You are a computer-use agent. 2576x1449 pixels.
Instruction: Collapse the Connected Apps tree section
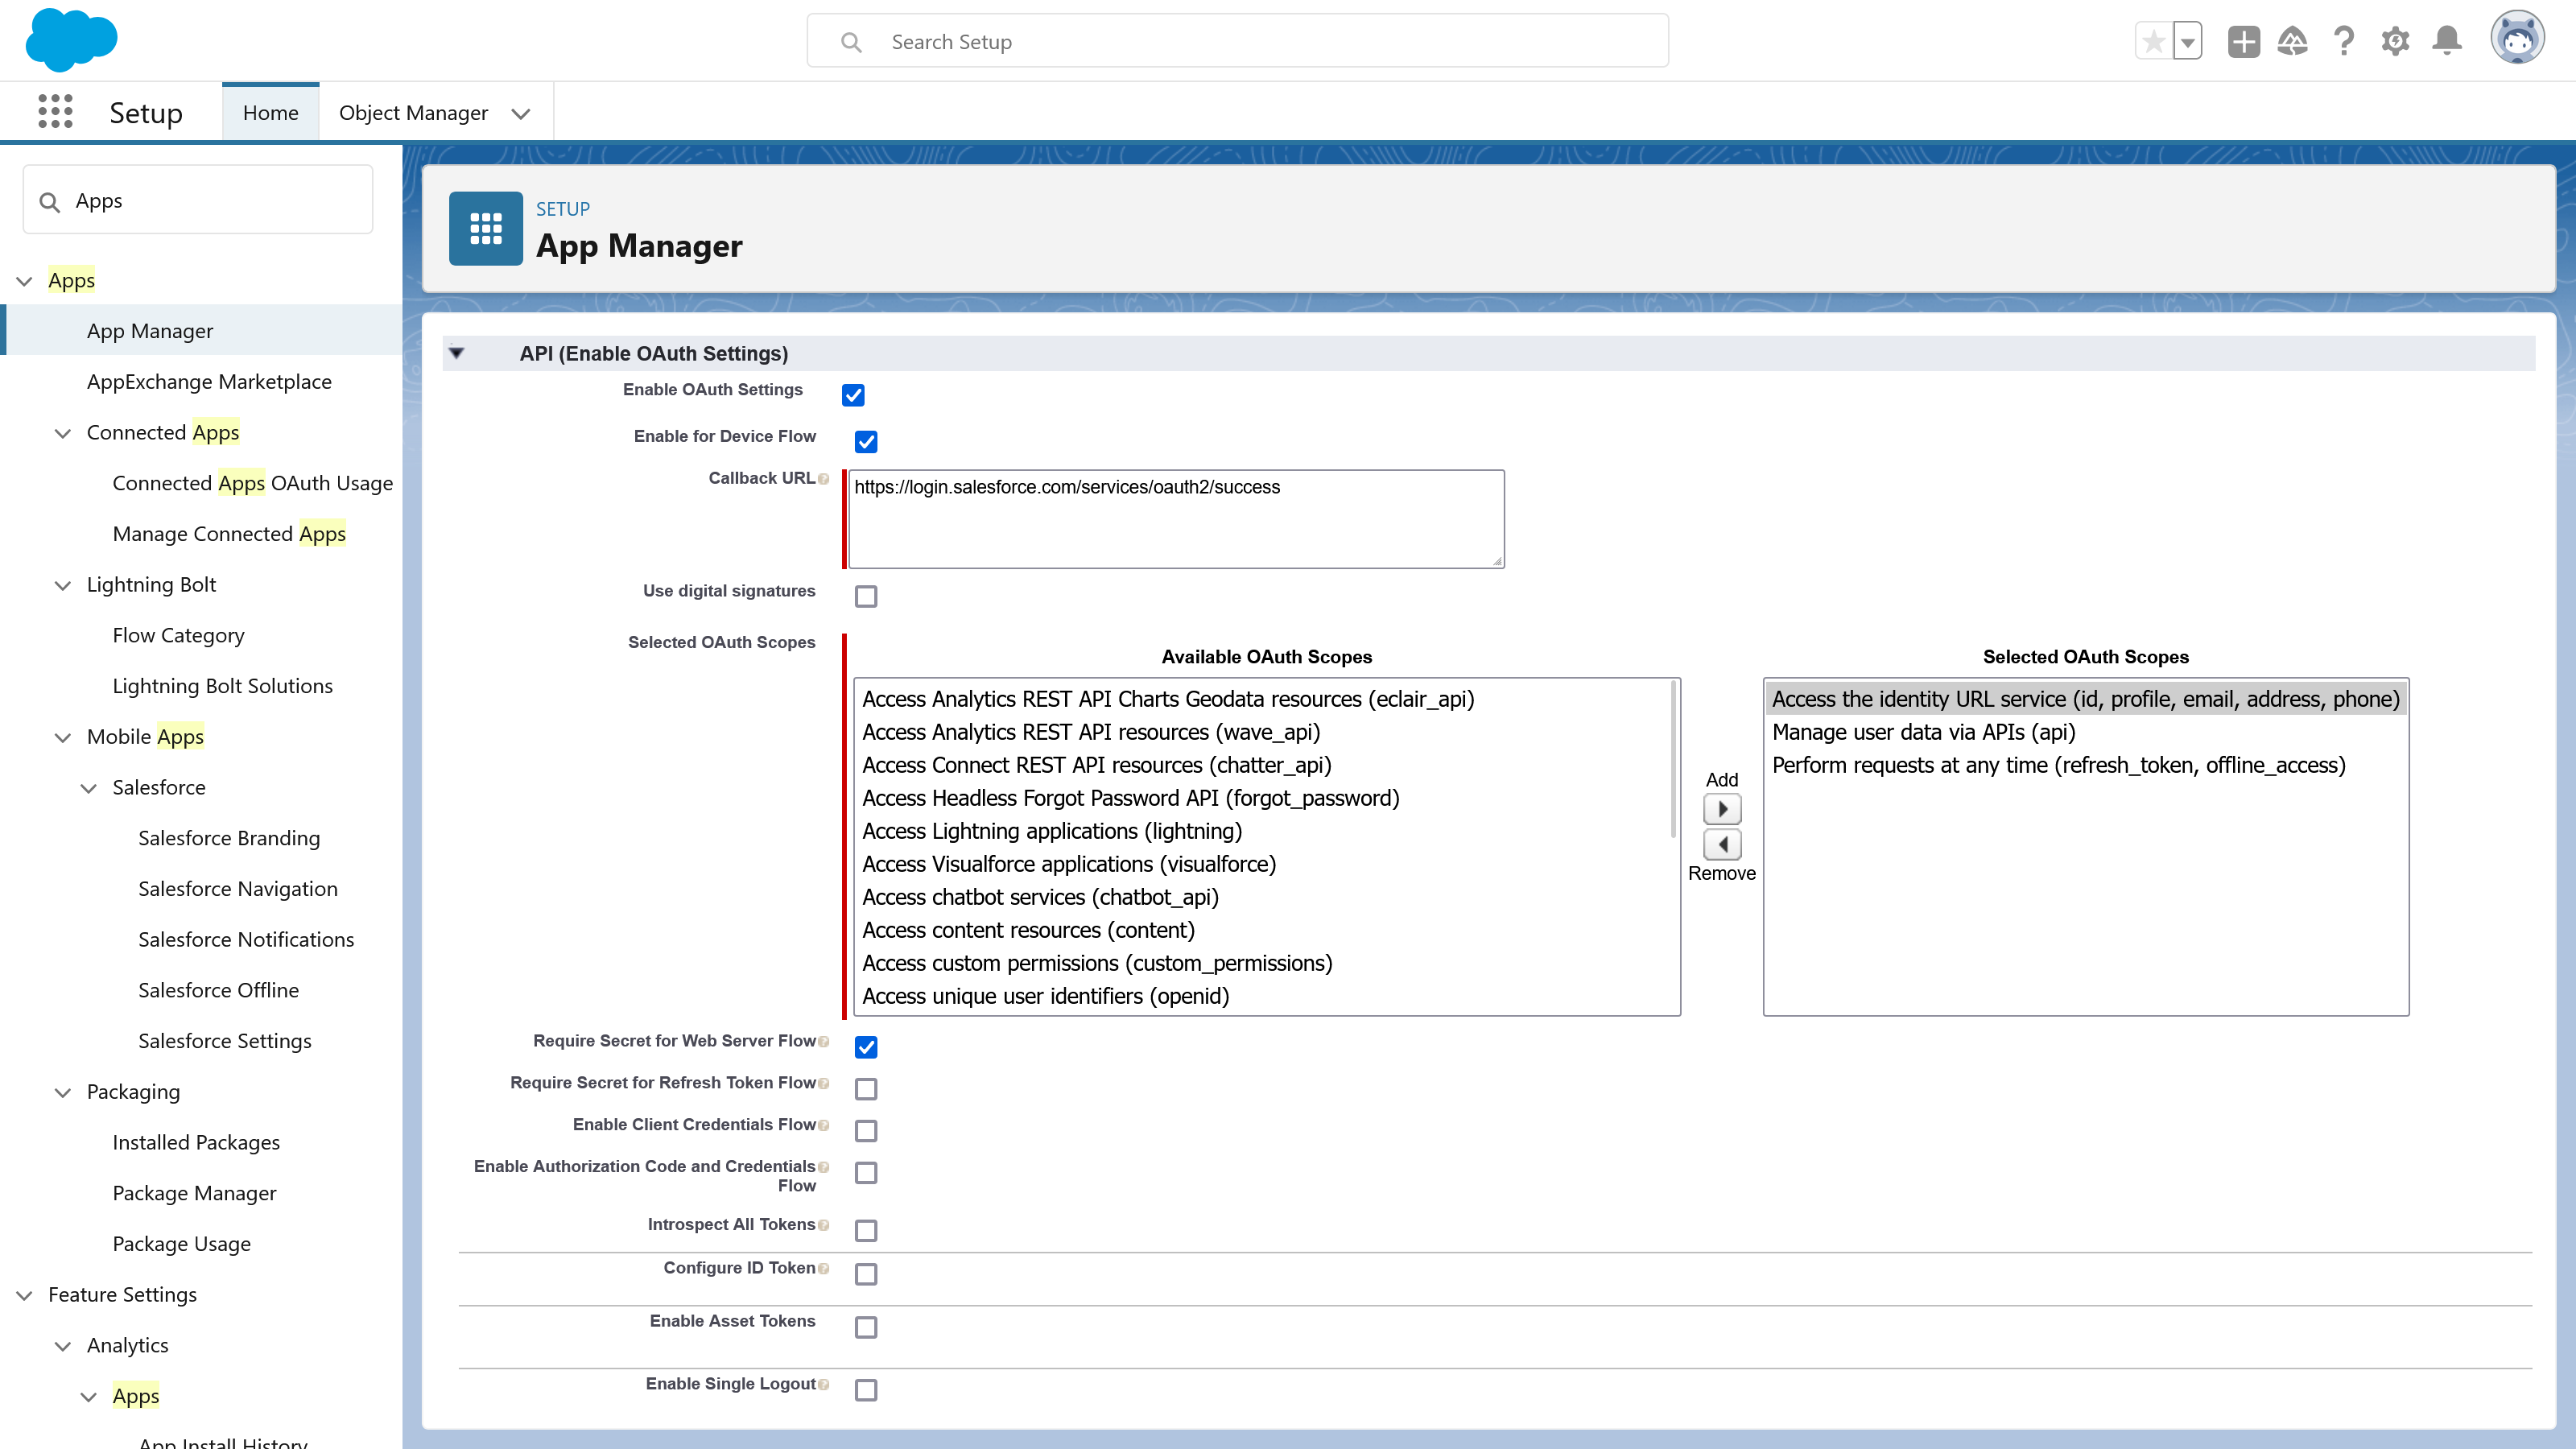click(x=63, y=433)
